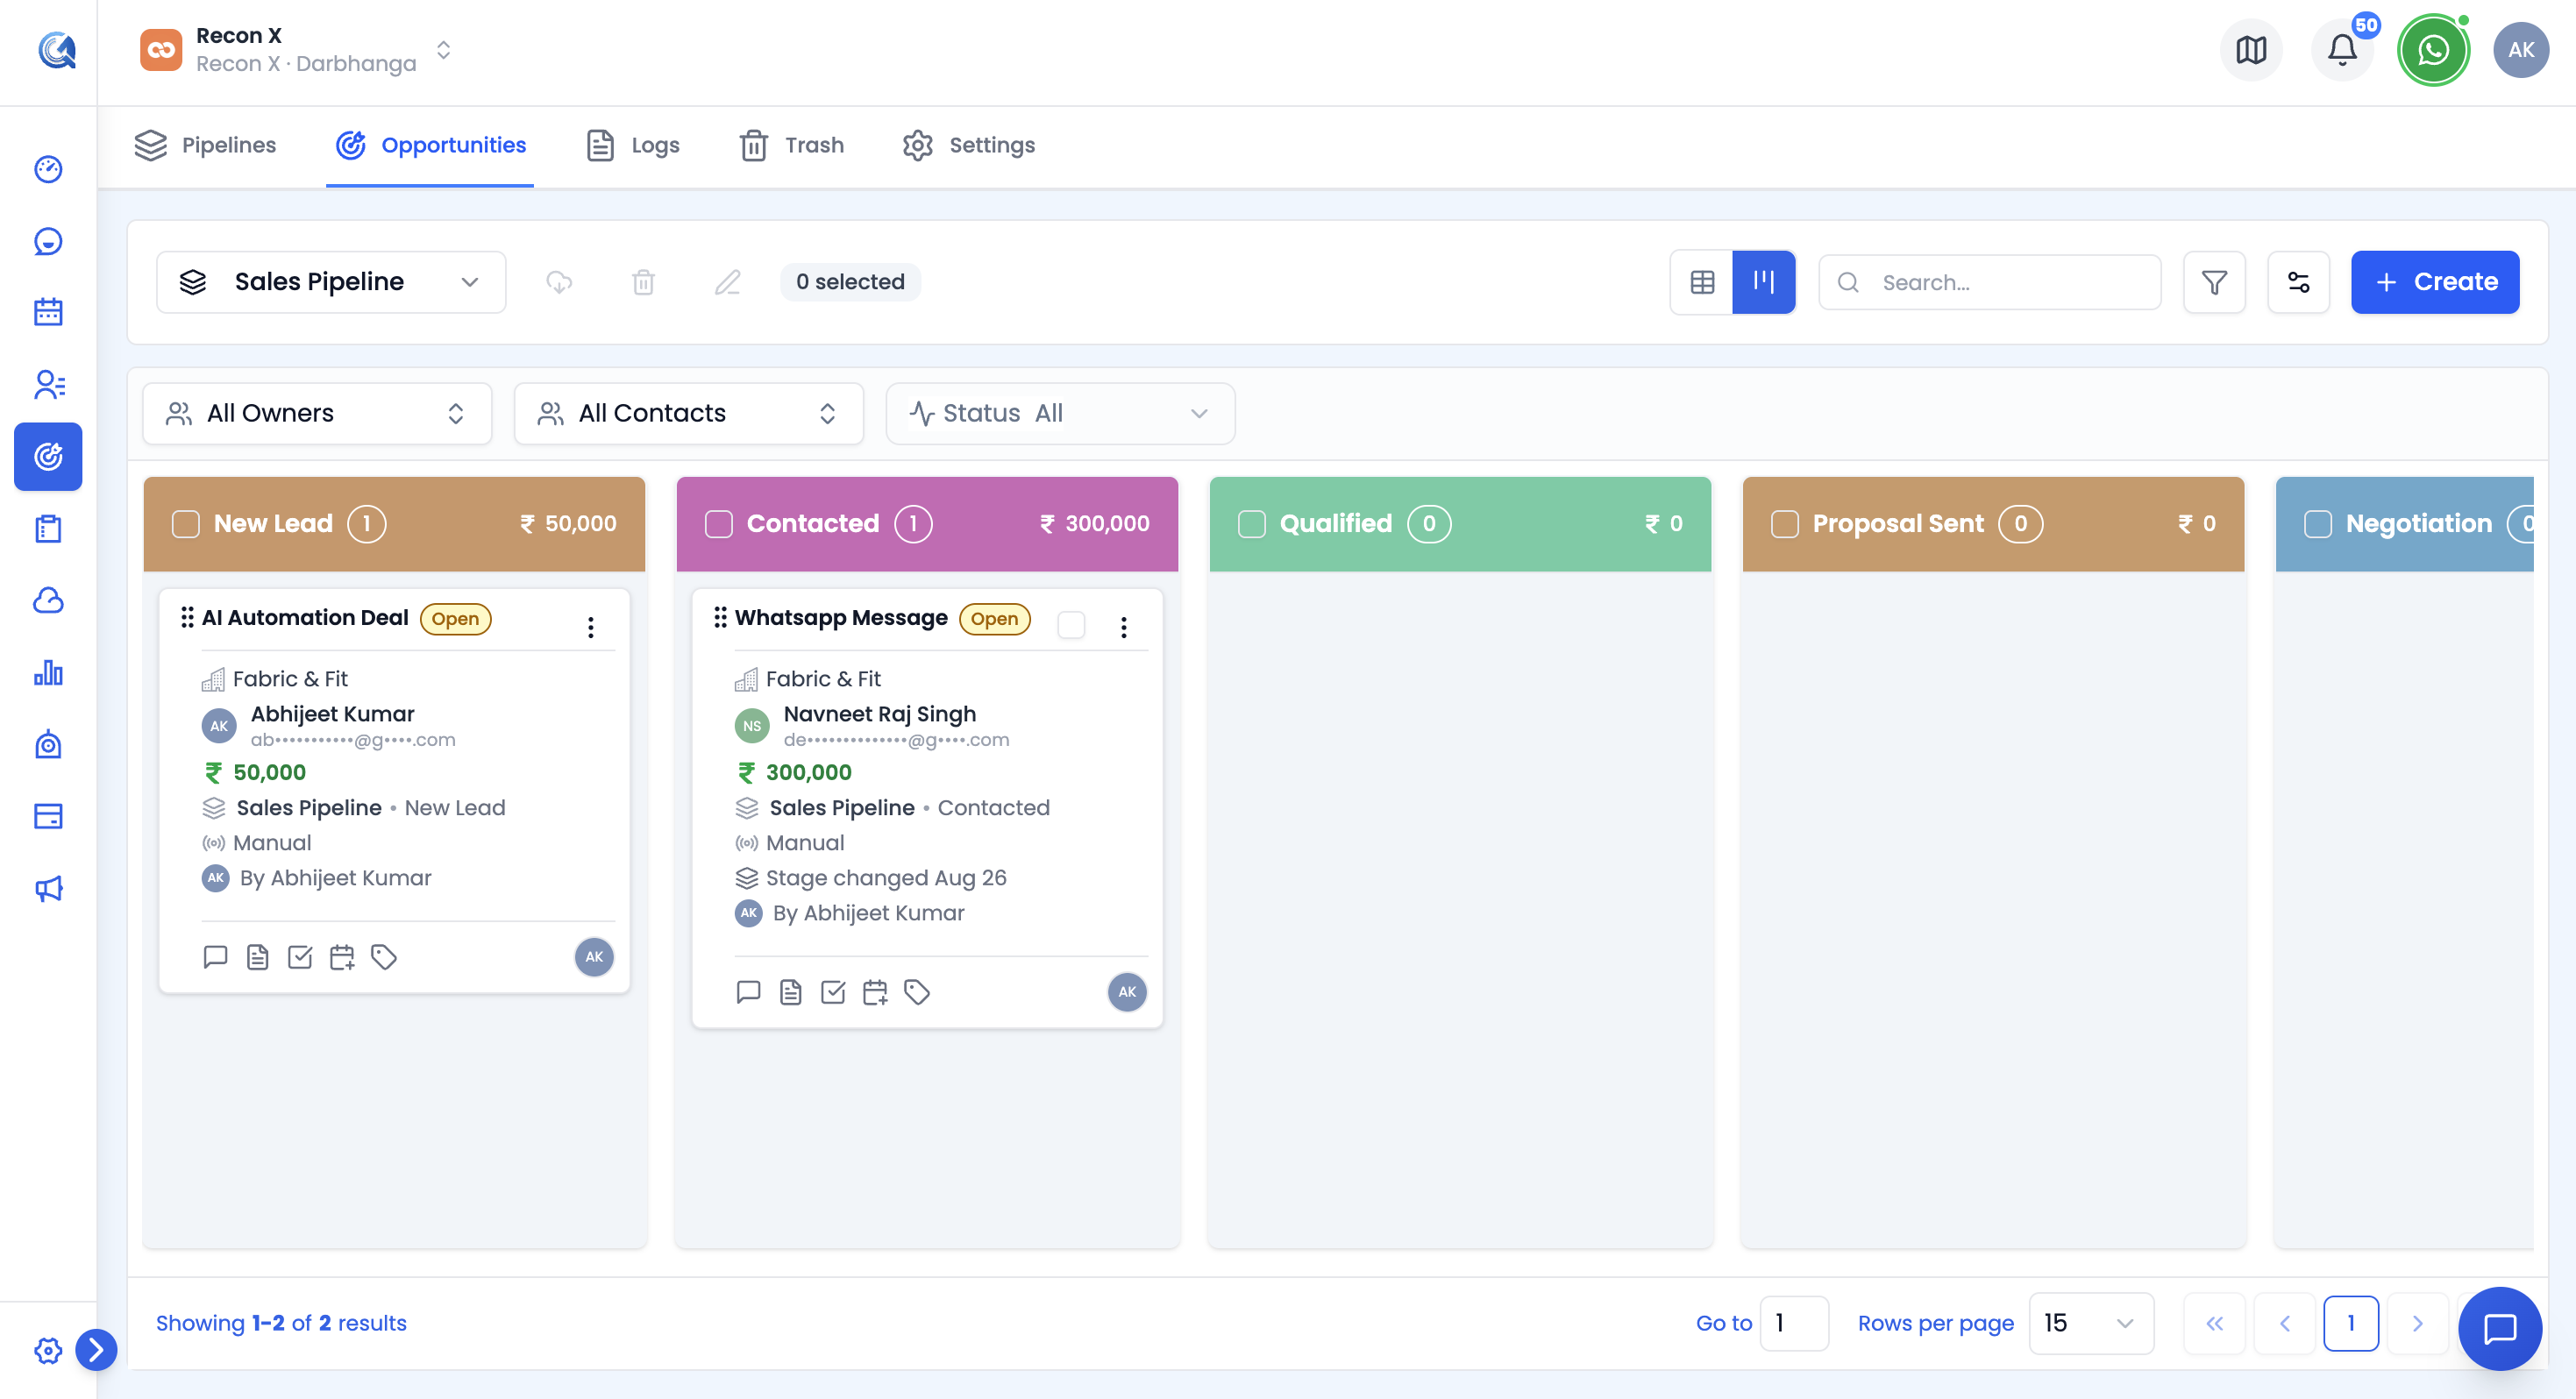
Task: Open the dashboard gauge icon in sidebar
Action: 48,169
